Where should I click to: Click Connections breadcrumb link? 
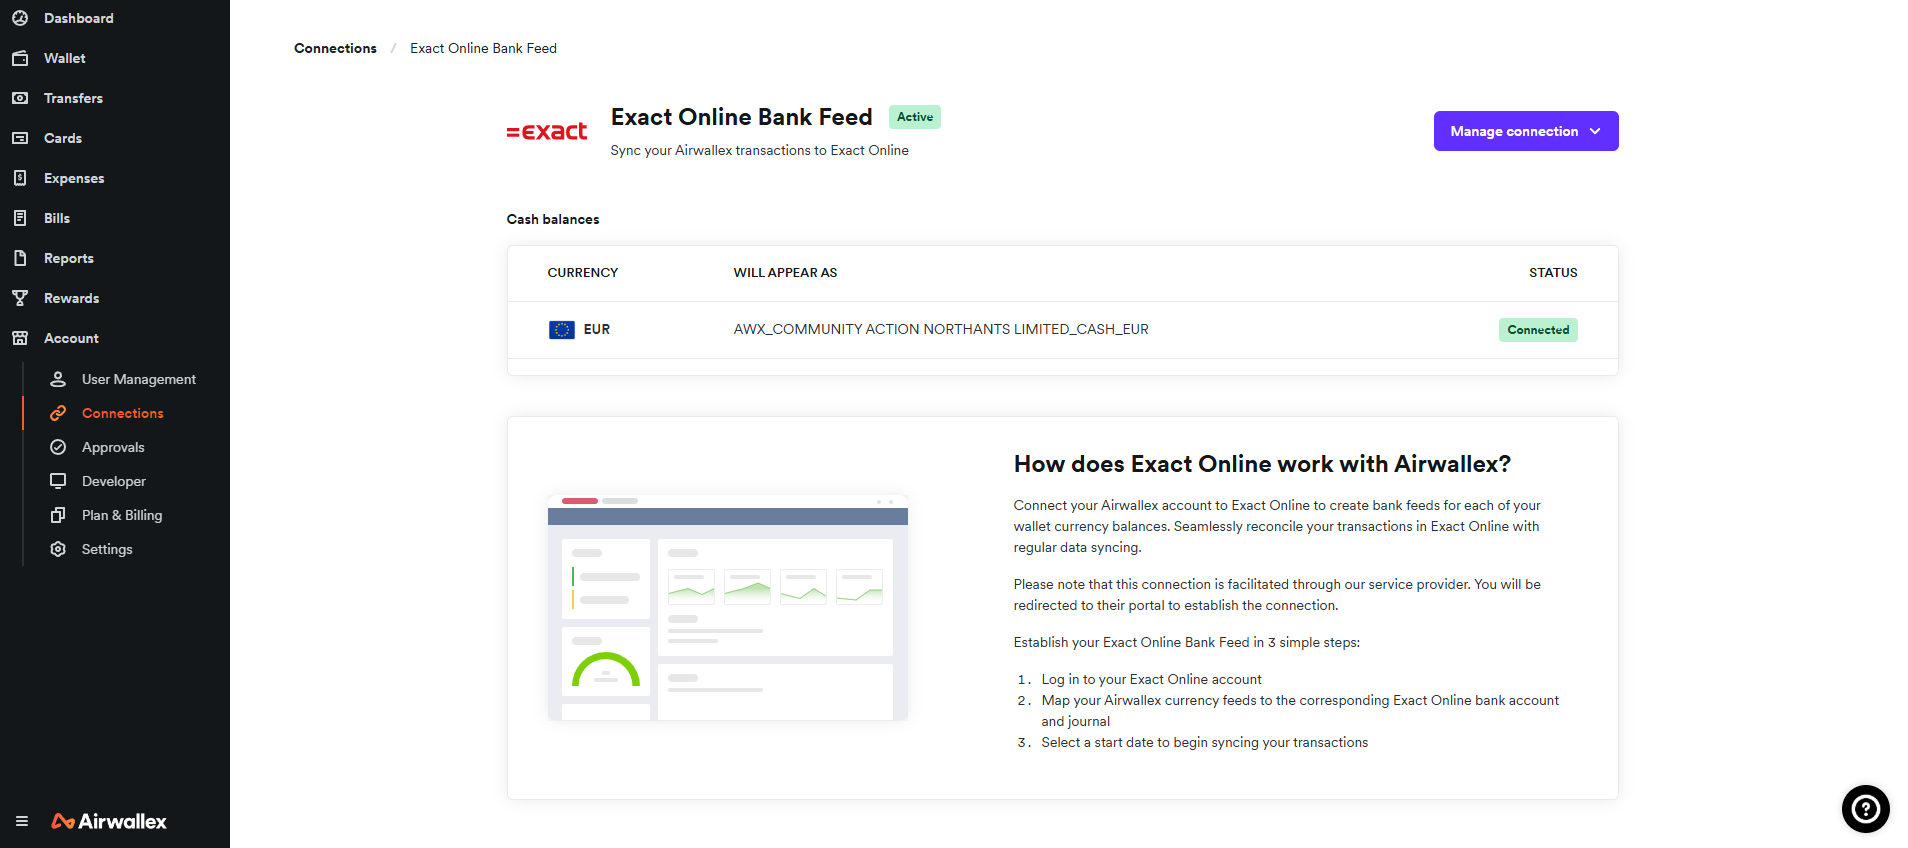point(335,48)
